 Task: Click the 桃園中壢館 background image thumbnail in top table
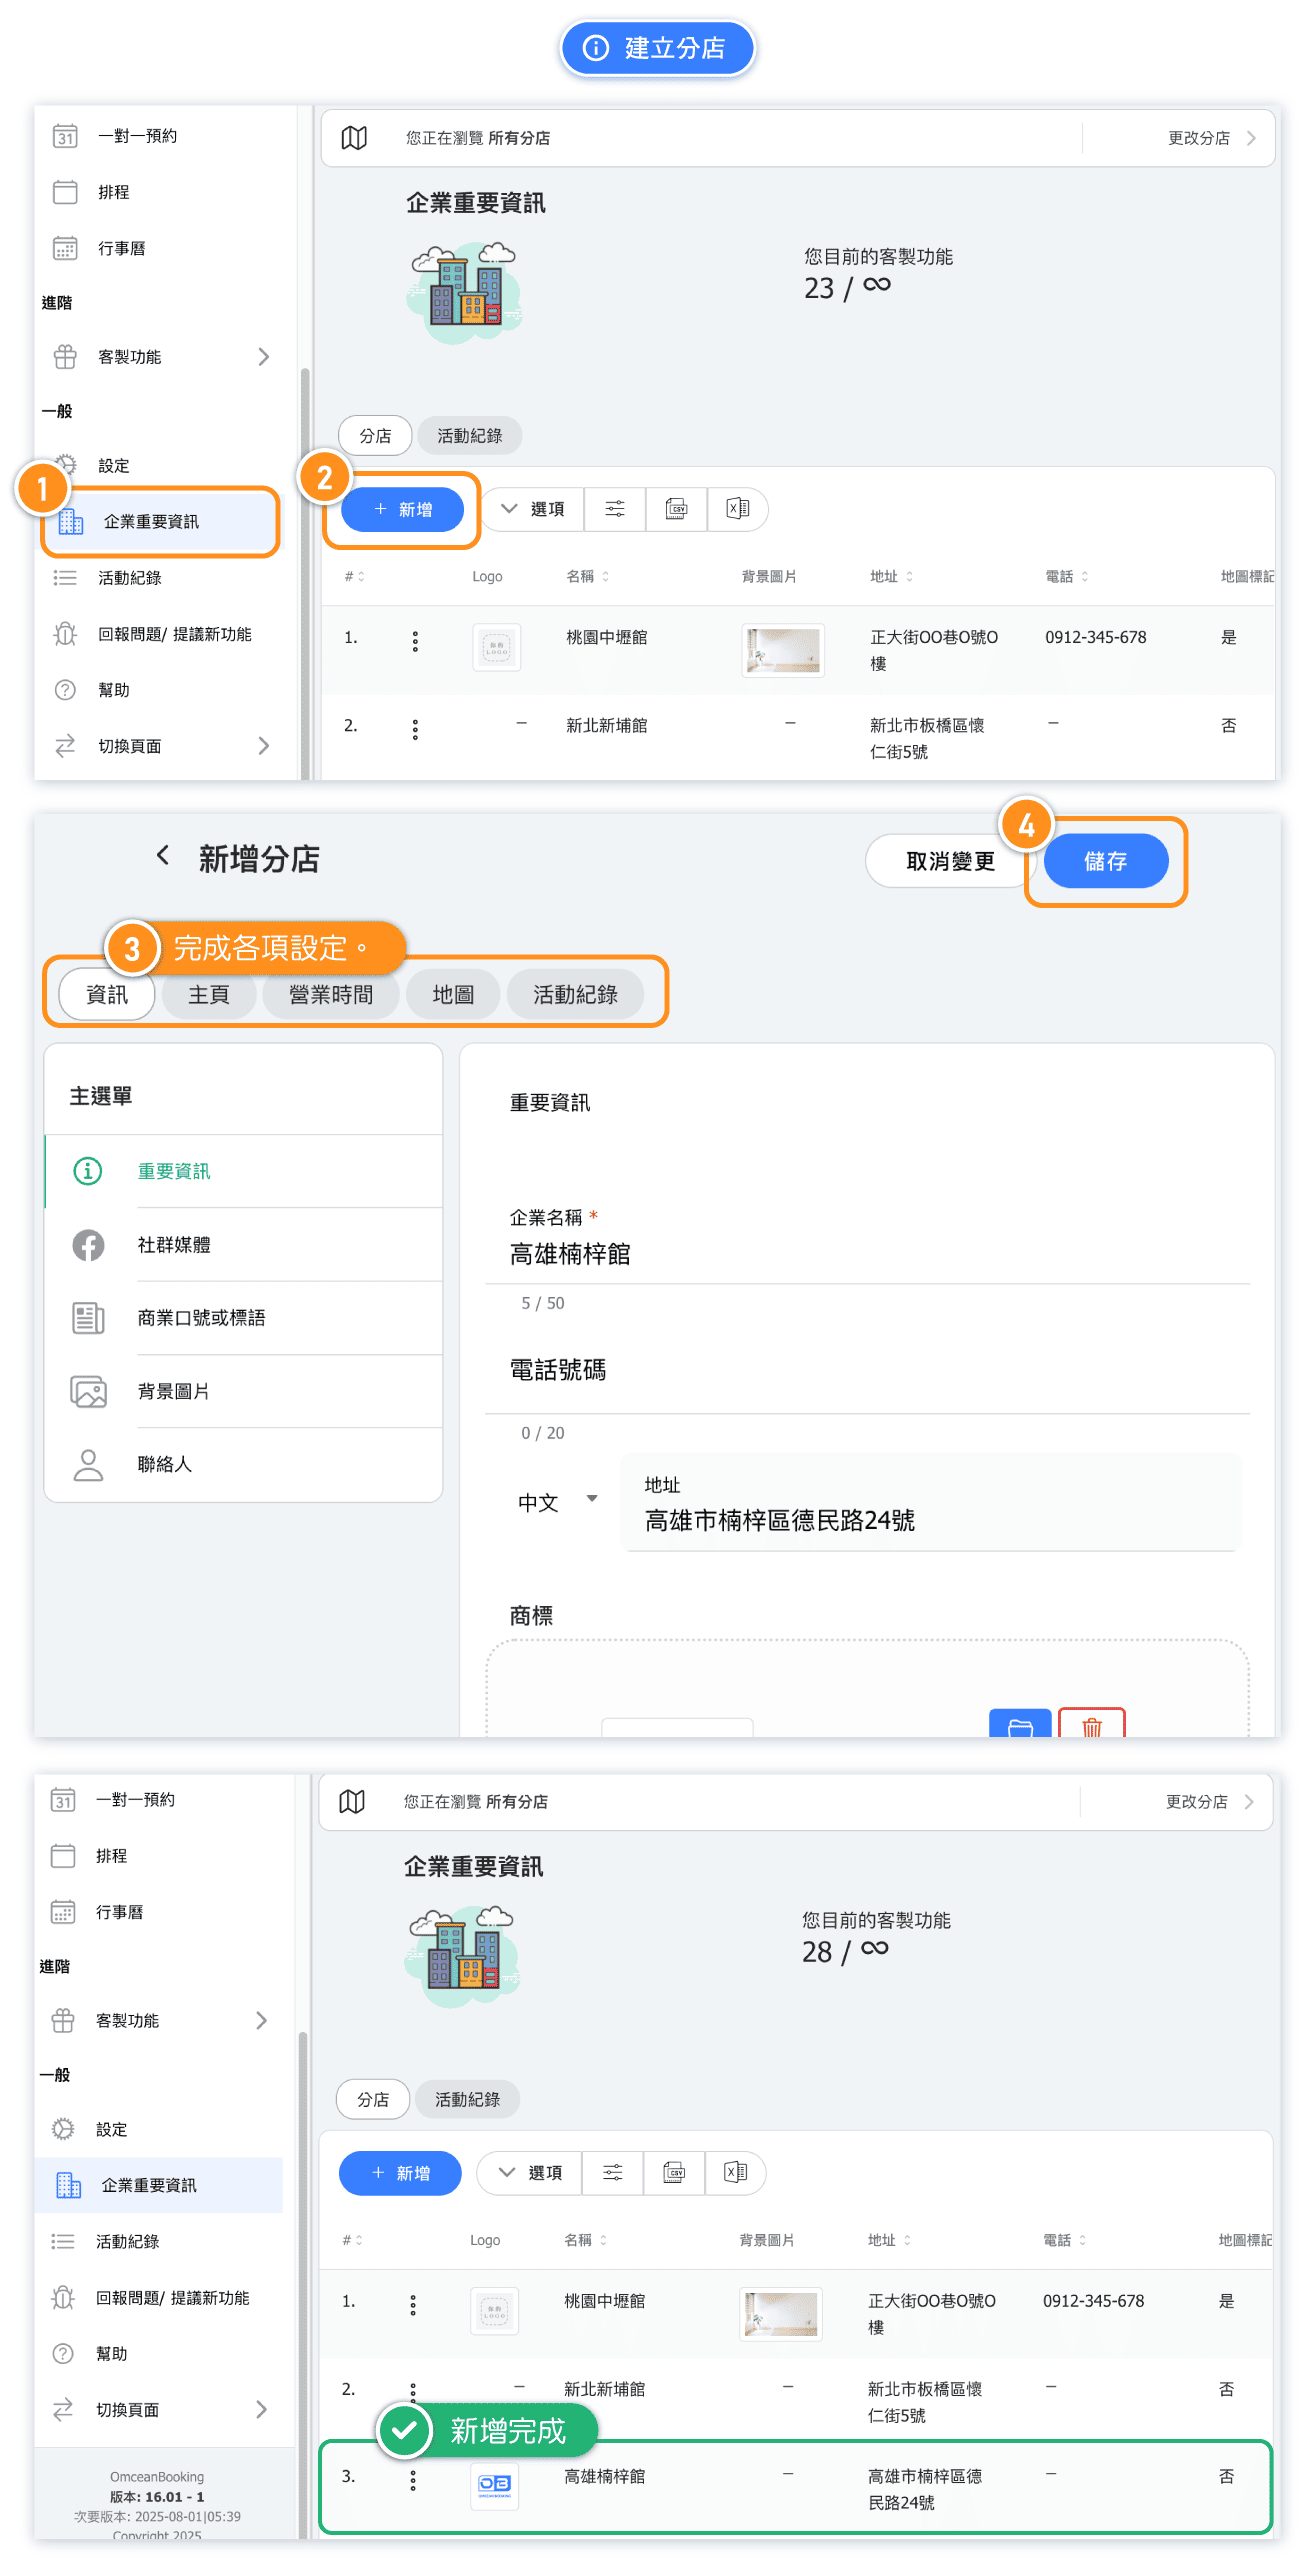pos(783,650)
